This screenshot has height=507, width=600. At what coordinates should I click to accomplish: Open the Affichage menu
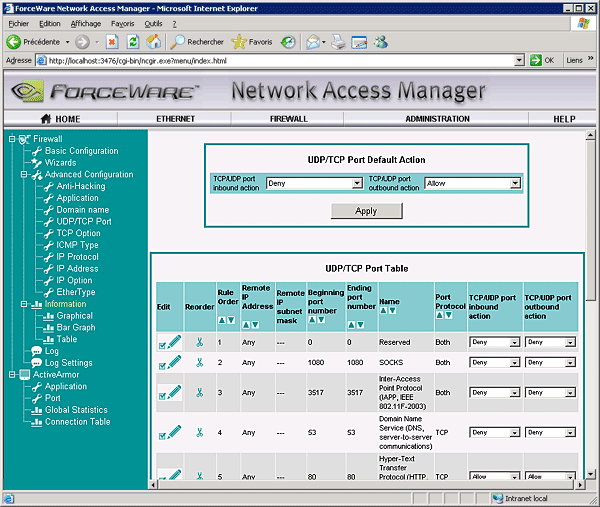[x=86, y=24]
